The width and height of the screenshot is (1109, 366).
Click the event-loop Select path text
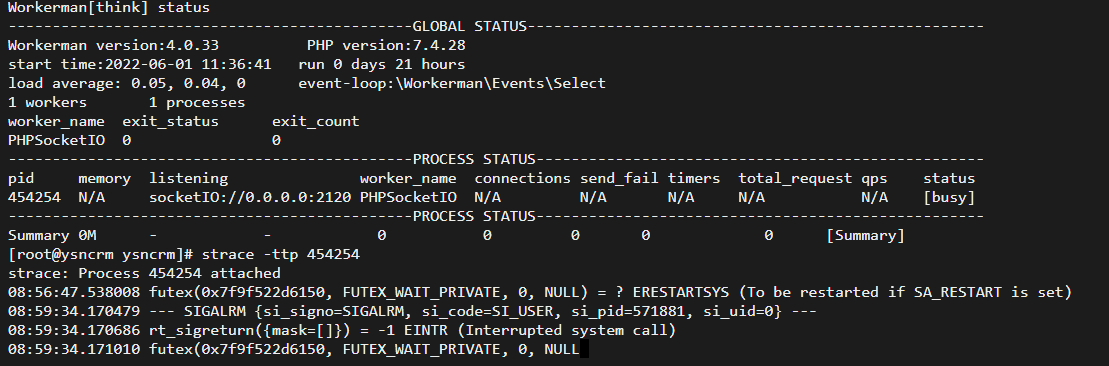(x=452, y=84)
